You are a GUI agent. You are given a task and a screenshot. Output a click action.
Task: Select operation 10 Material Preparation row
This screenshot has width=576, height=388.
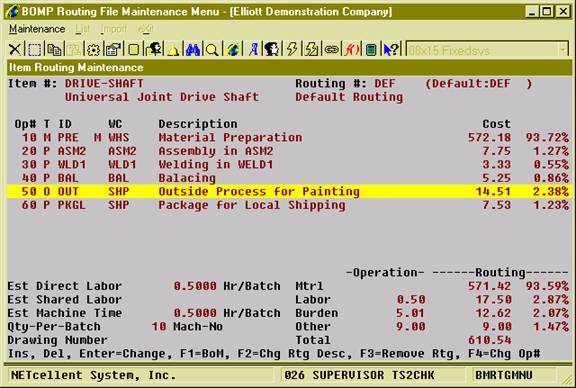point(288,137)
